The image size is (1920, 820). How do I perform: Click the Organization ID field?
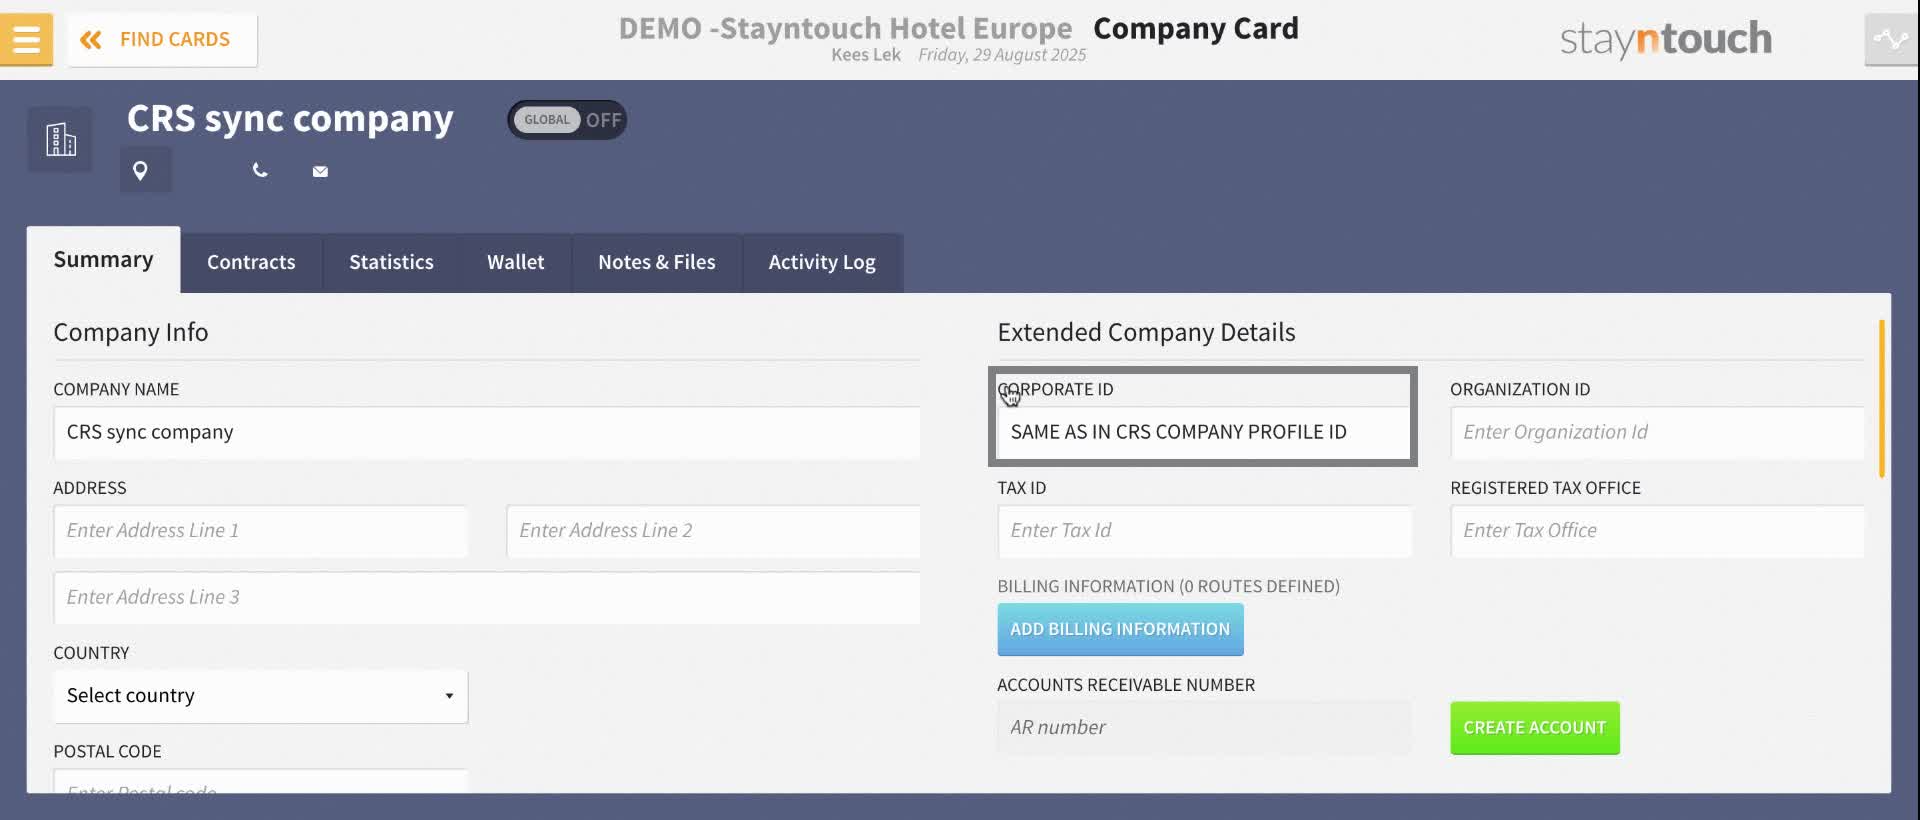pos(1657,433)
